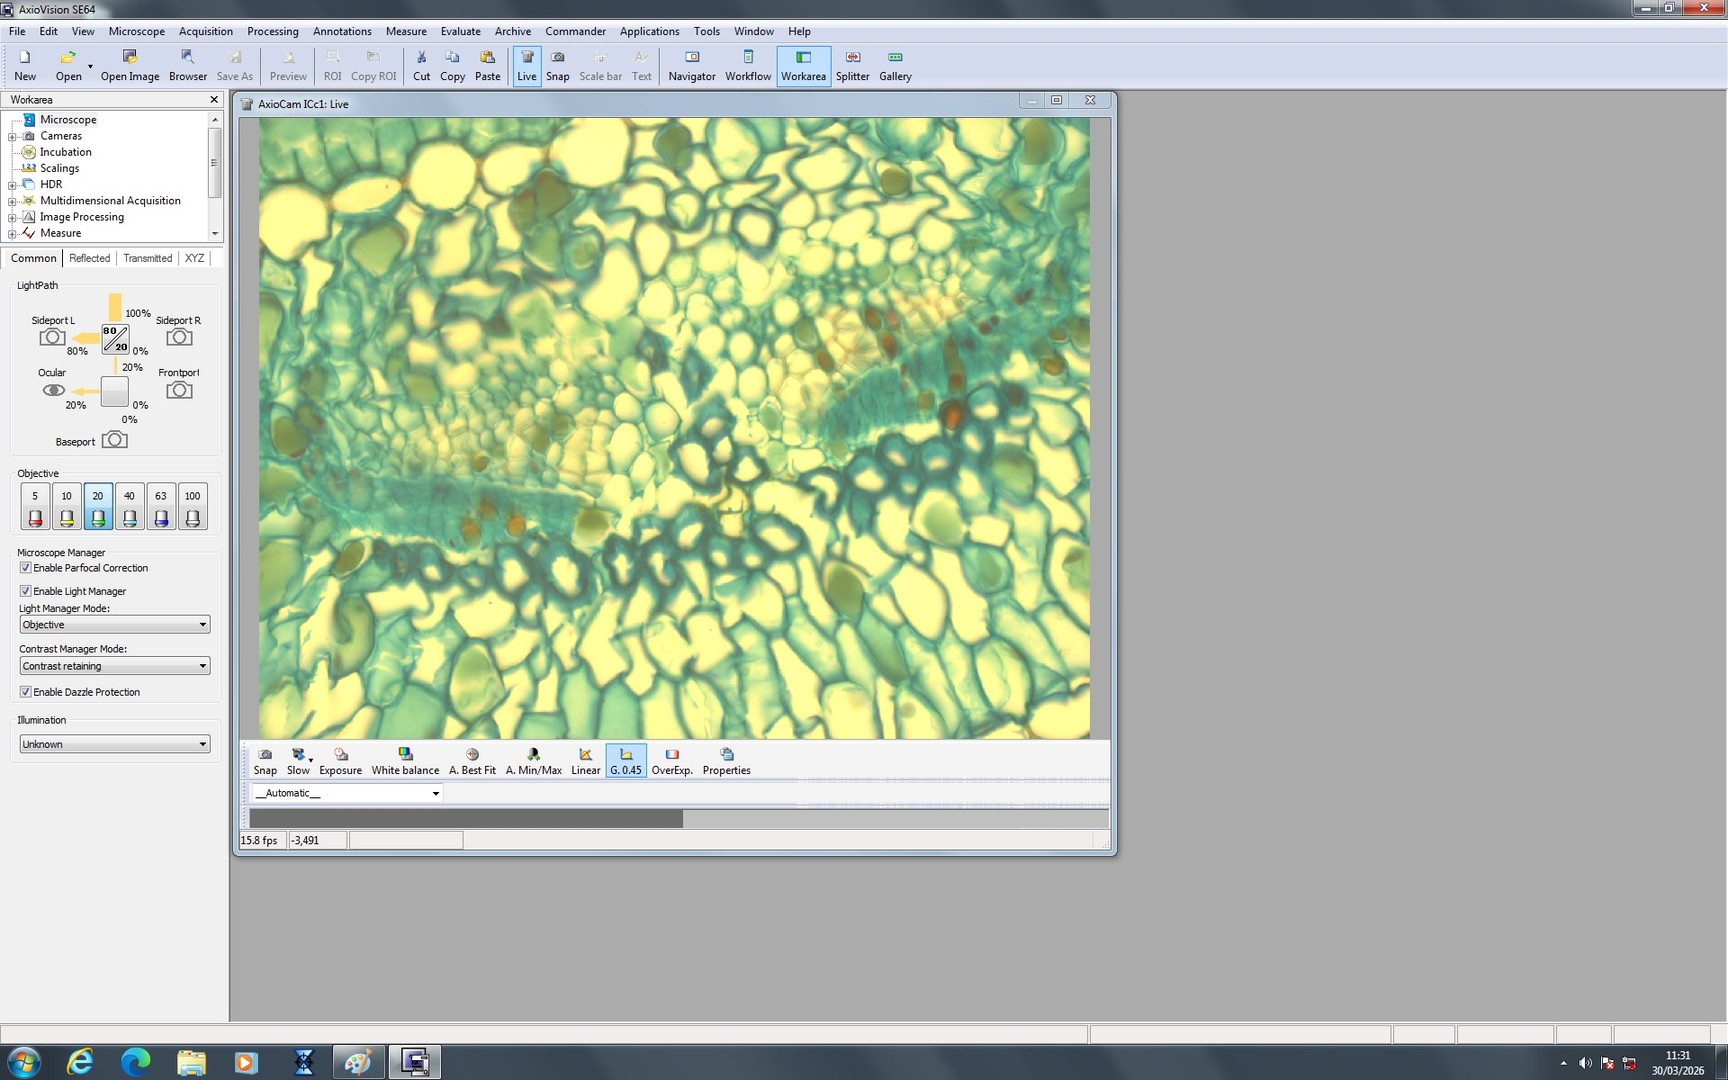Switch to the Transmitted tab
The height and width of the screenshot is (1080, 1728).
pos(147,258)
